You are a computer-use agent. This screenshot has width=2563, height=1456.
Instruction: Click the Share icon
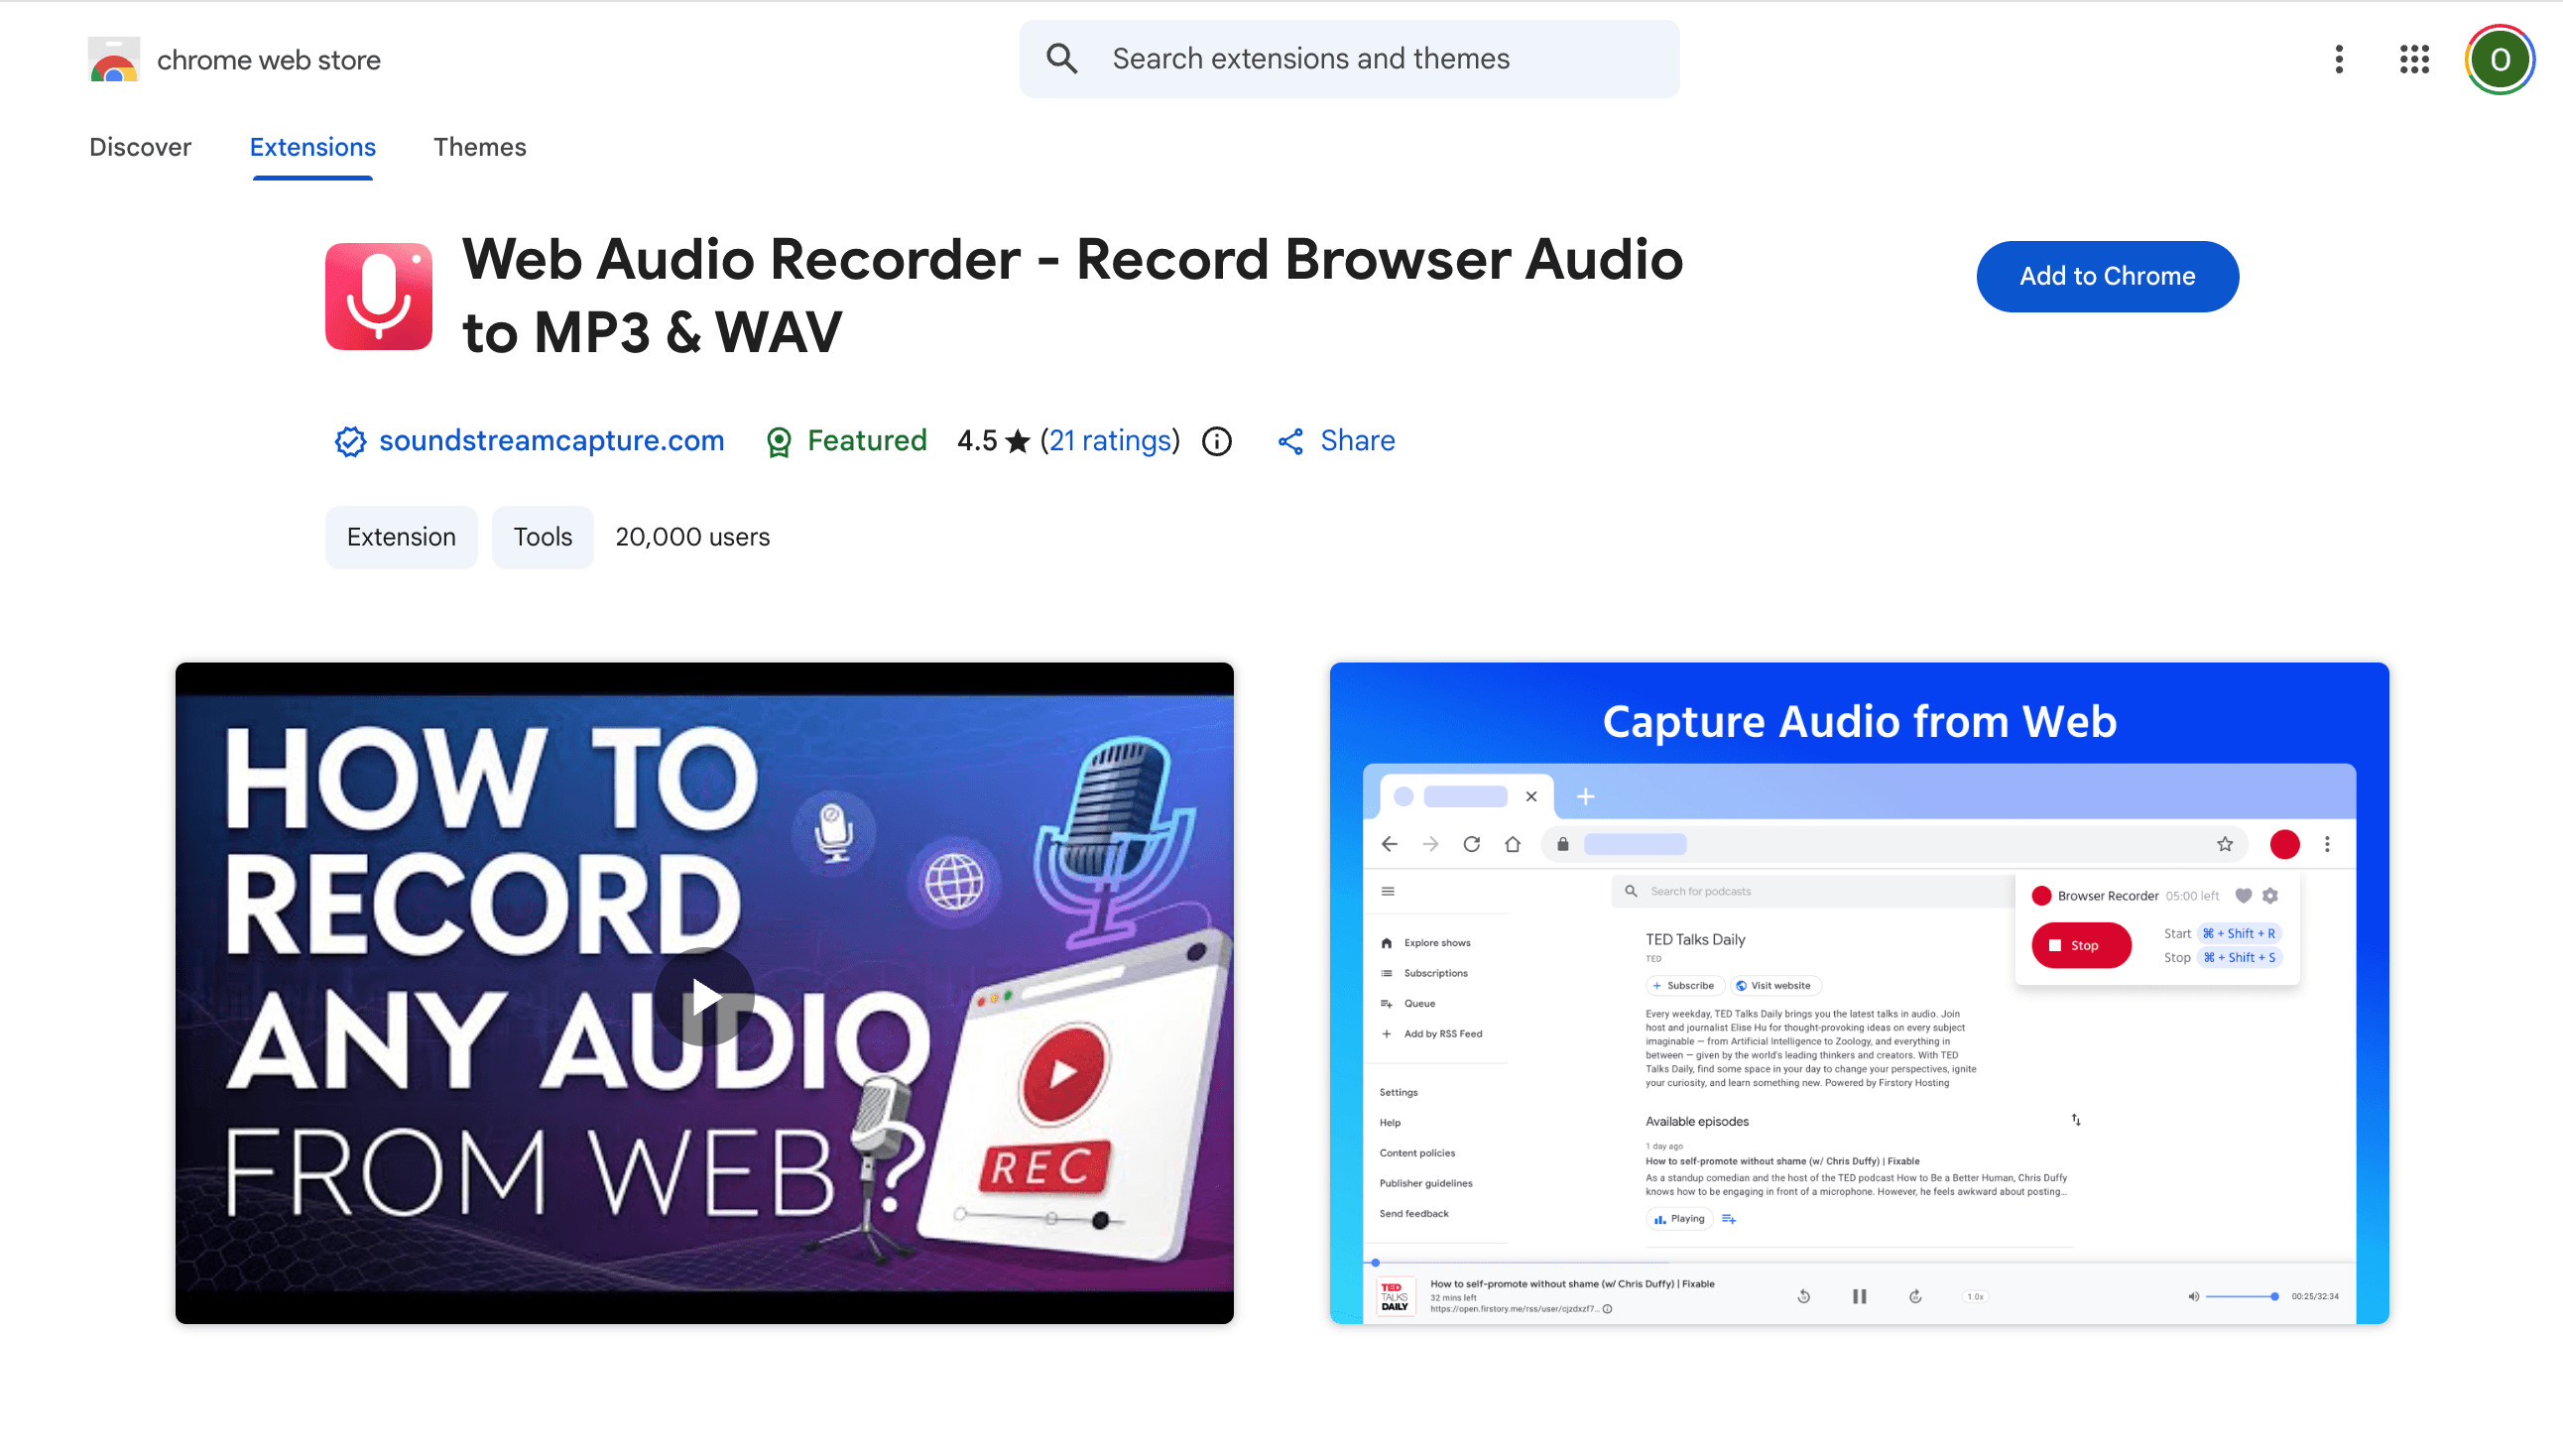click(x=1290, y=441)
